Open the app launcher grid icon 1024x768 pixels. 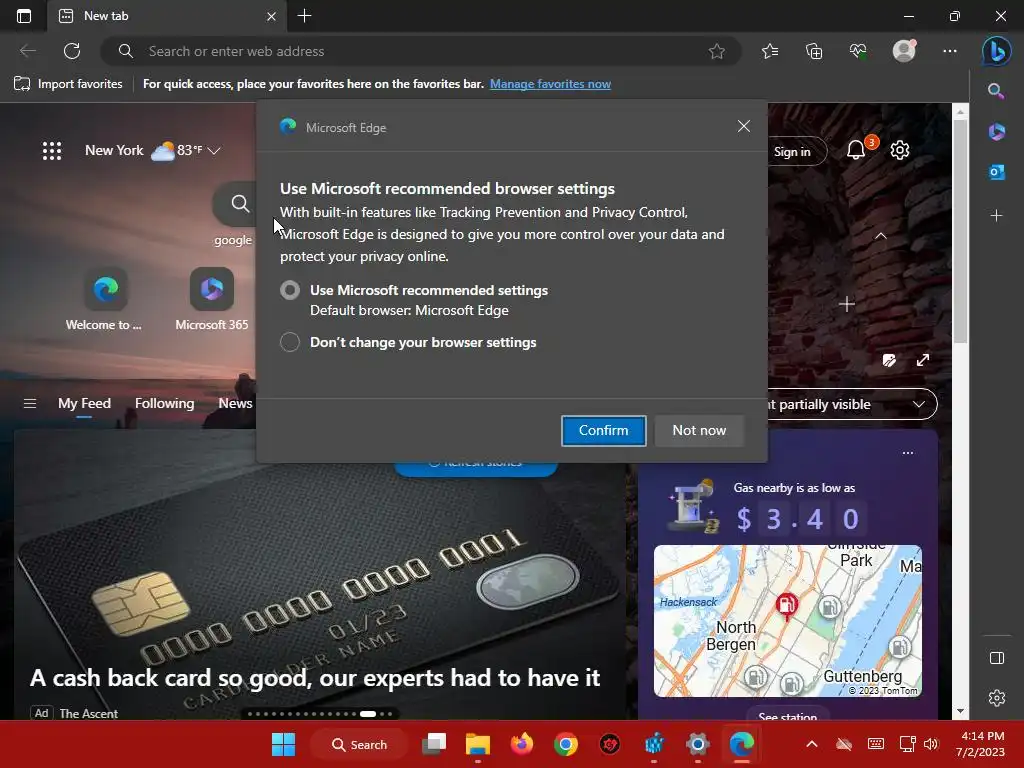[52, 151]
